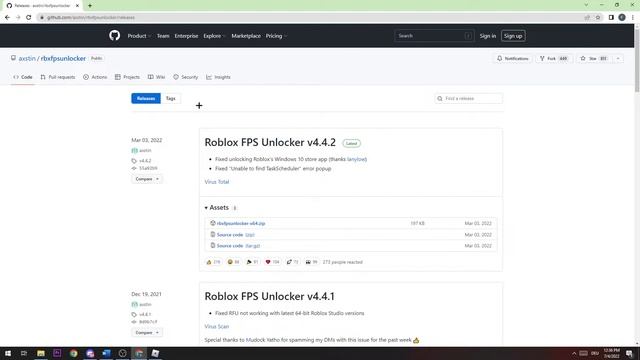This screenshot has height=360, width=640.
Task: Open the Chrome three-dot menu
Action: coord(633,18)
